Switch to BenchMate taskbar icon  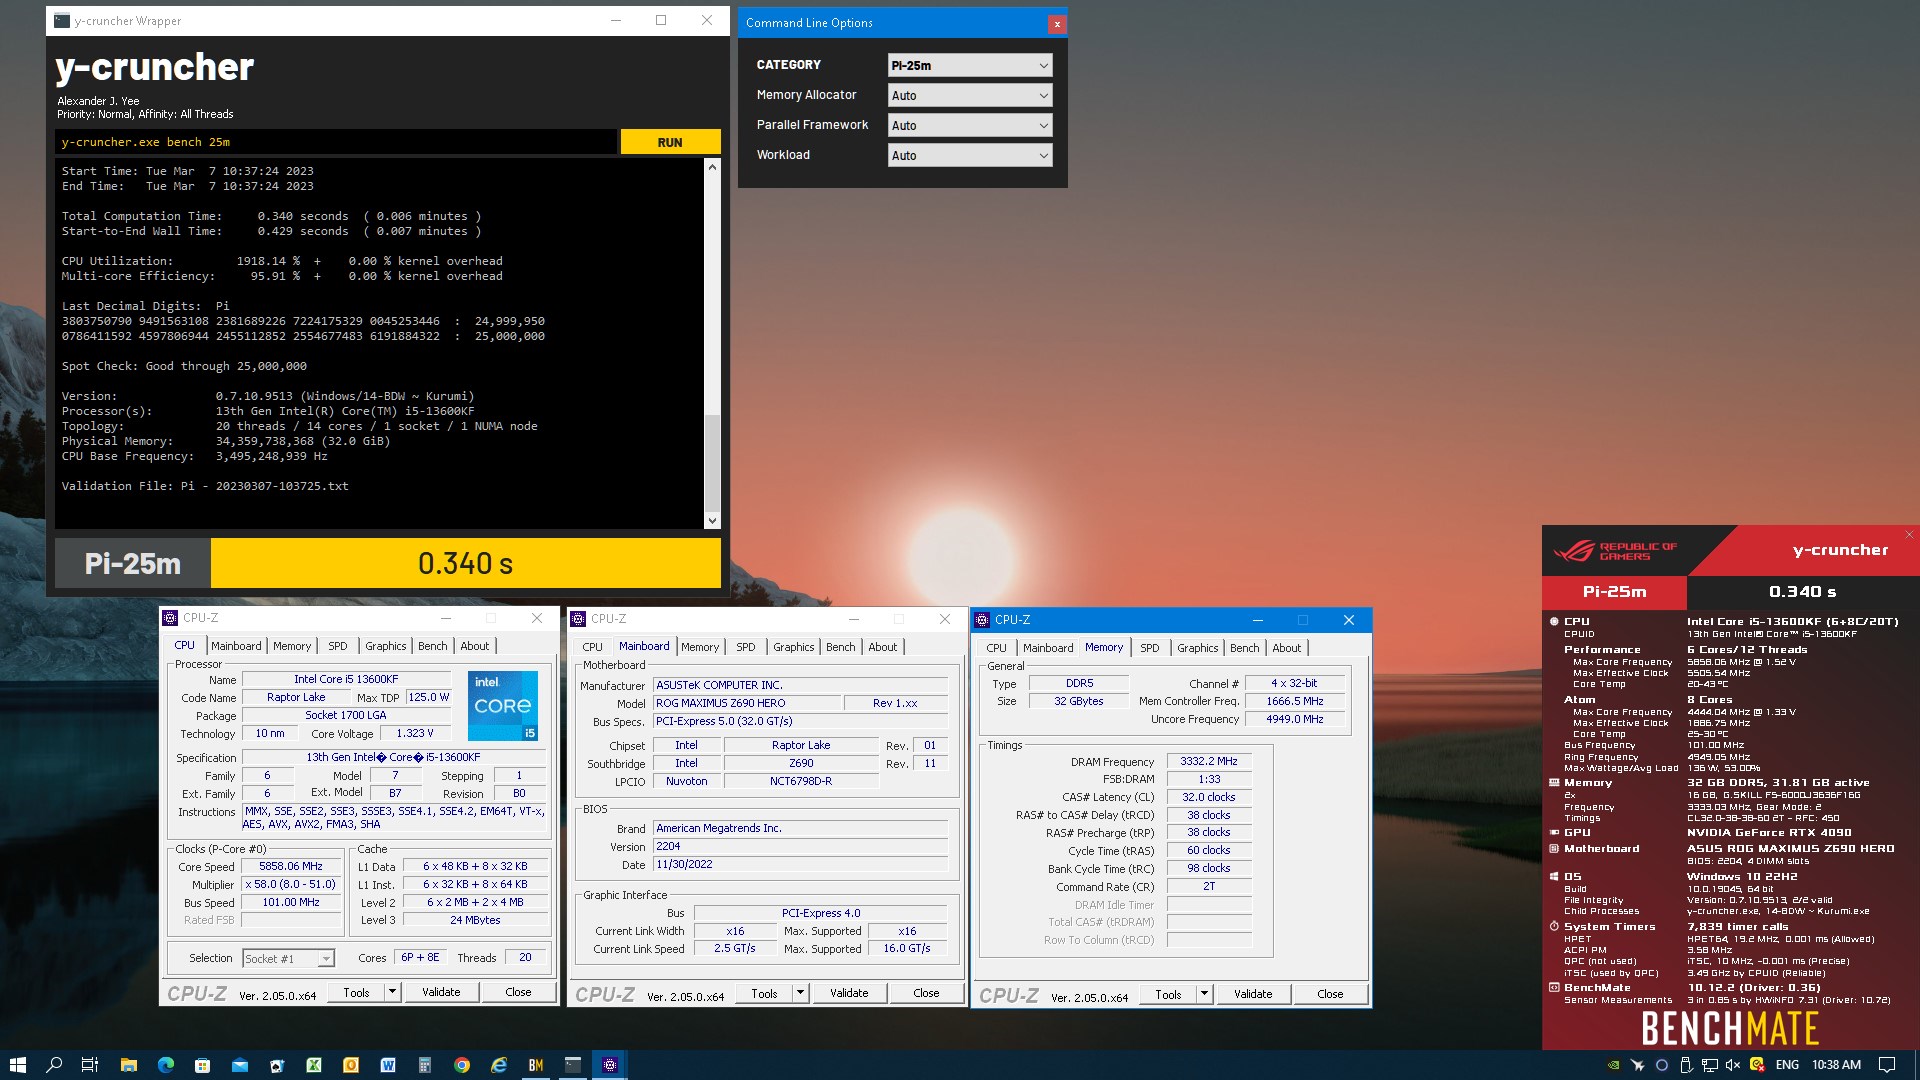[536, 1065]
